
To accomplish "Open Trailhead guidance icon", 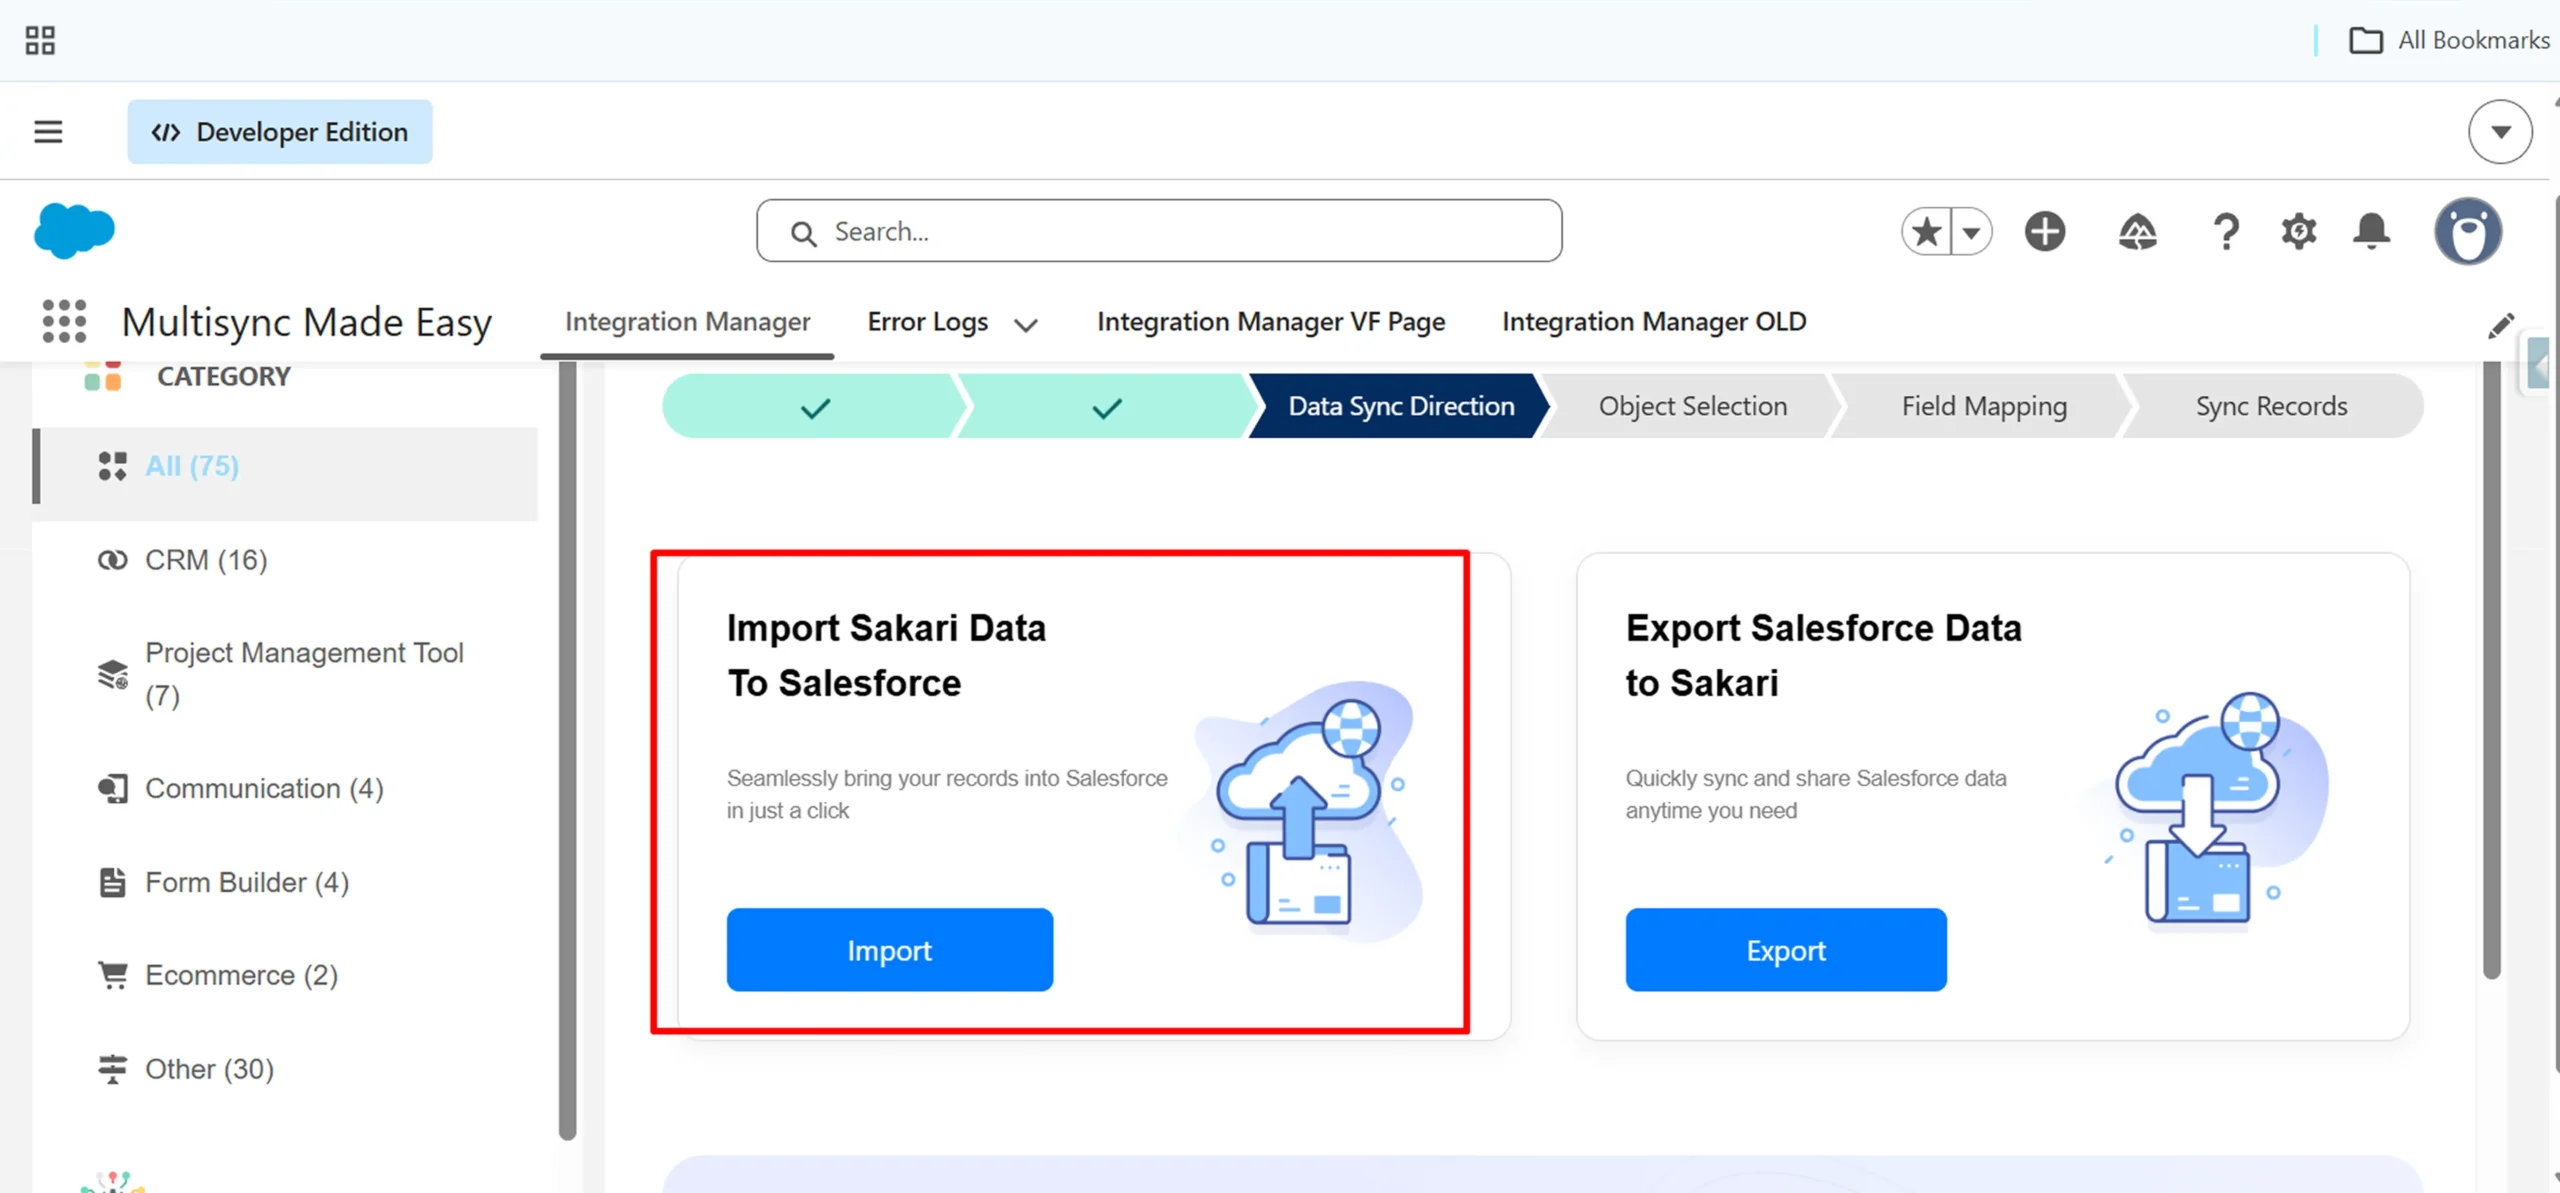I will (2137, 232).
